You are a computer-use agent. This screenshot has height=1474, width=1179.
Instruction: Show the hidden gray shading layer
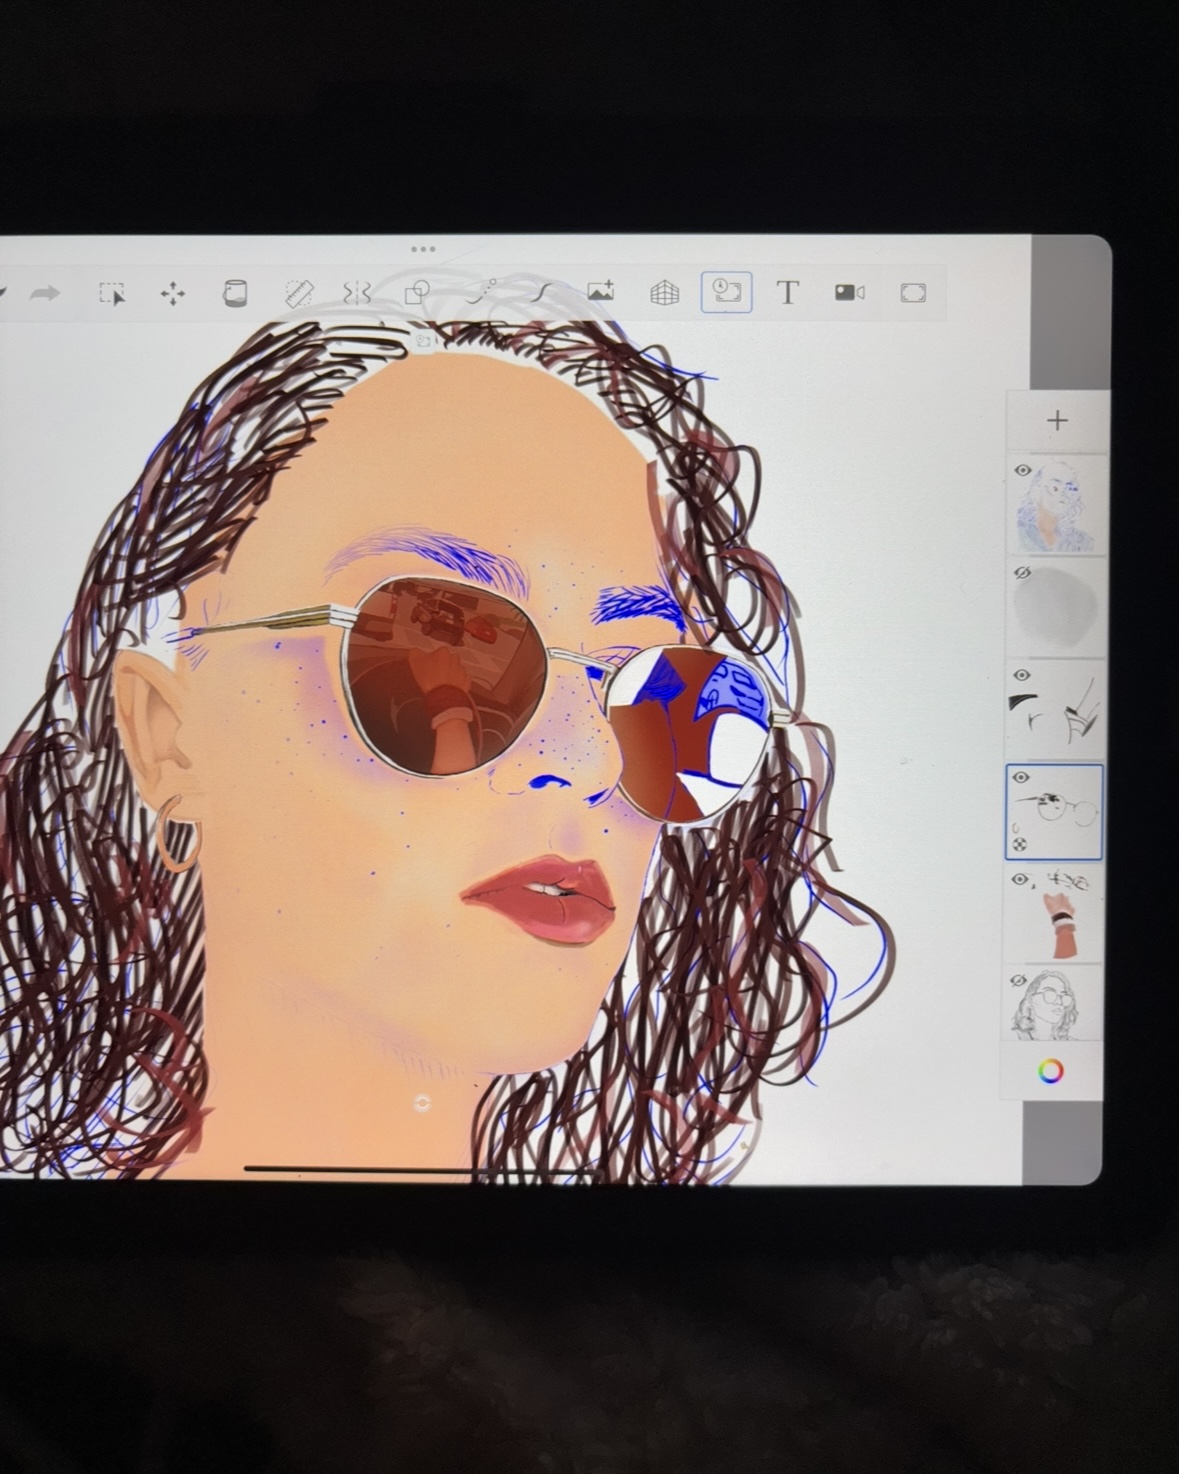coord(1022,573)
